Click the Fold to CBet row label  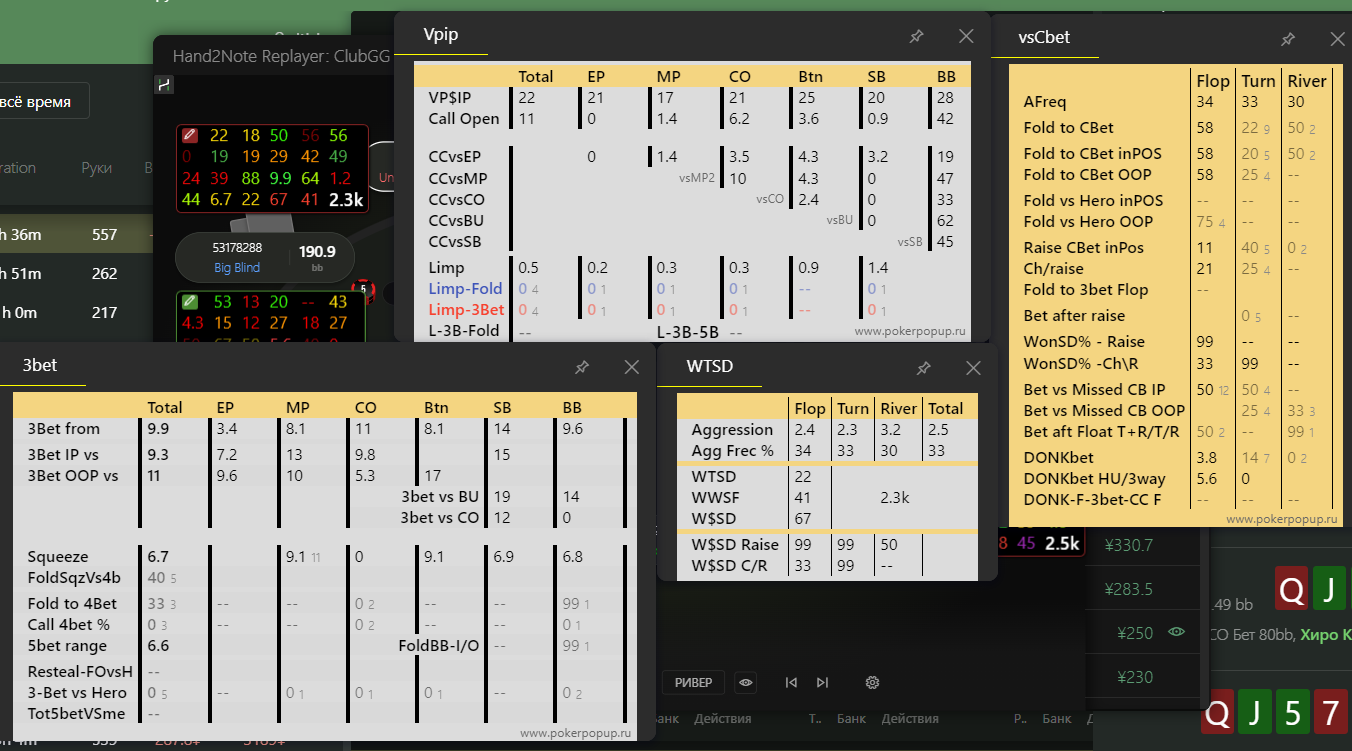pos(1068,128)
